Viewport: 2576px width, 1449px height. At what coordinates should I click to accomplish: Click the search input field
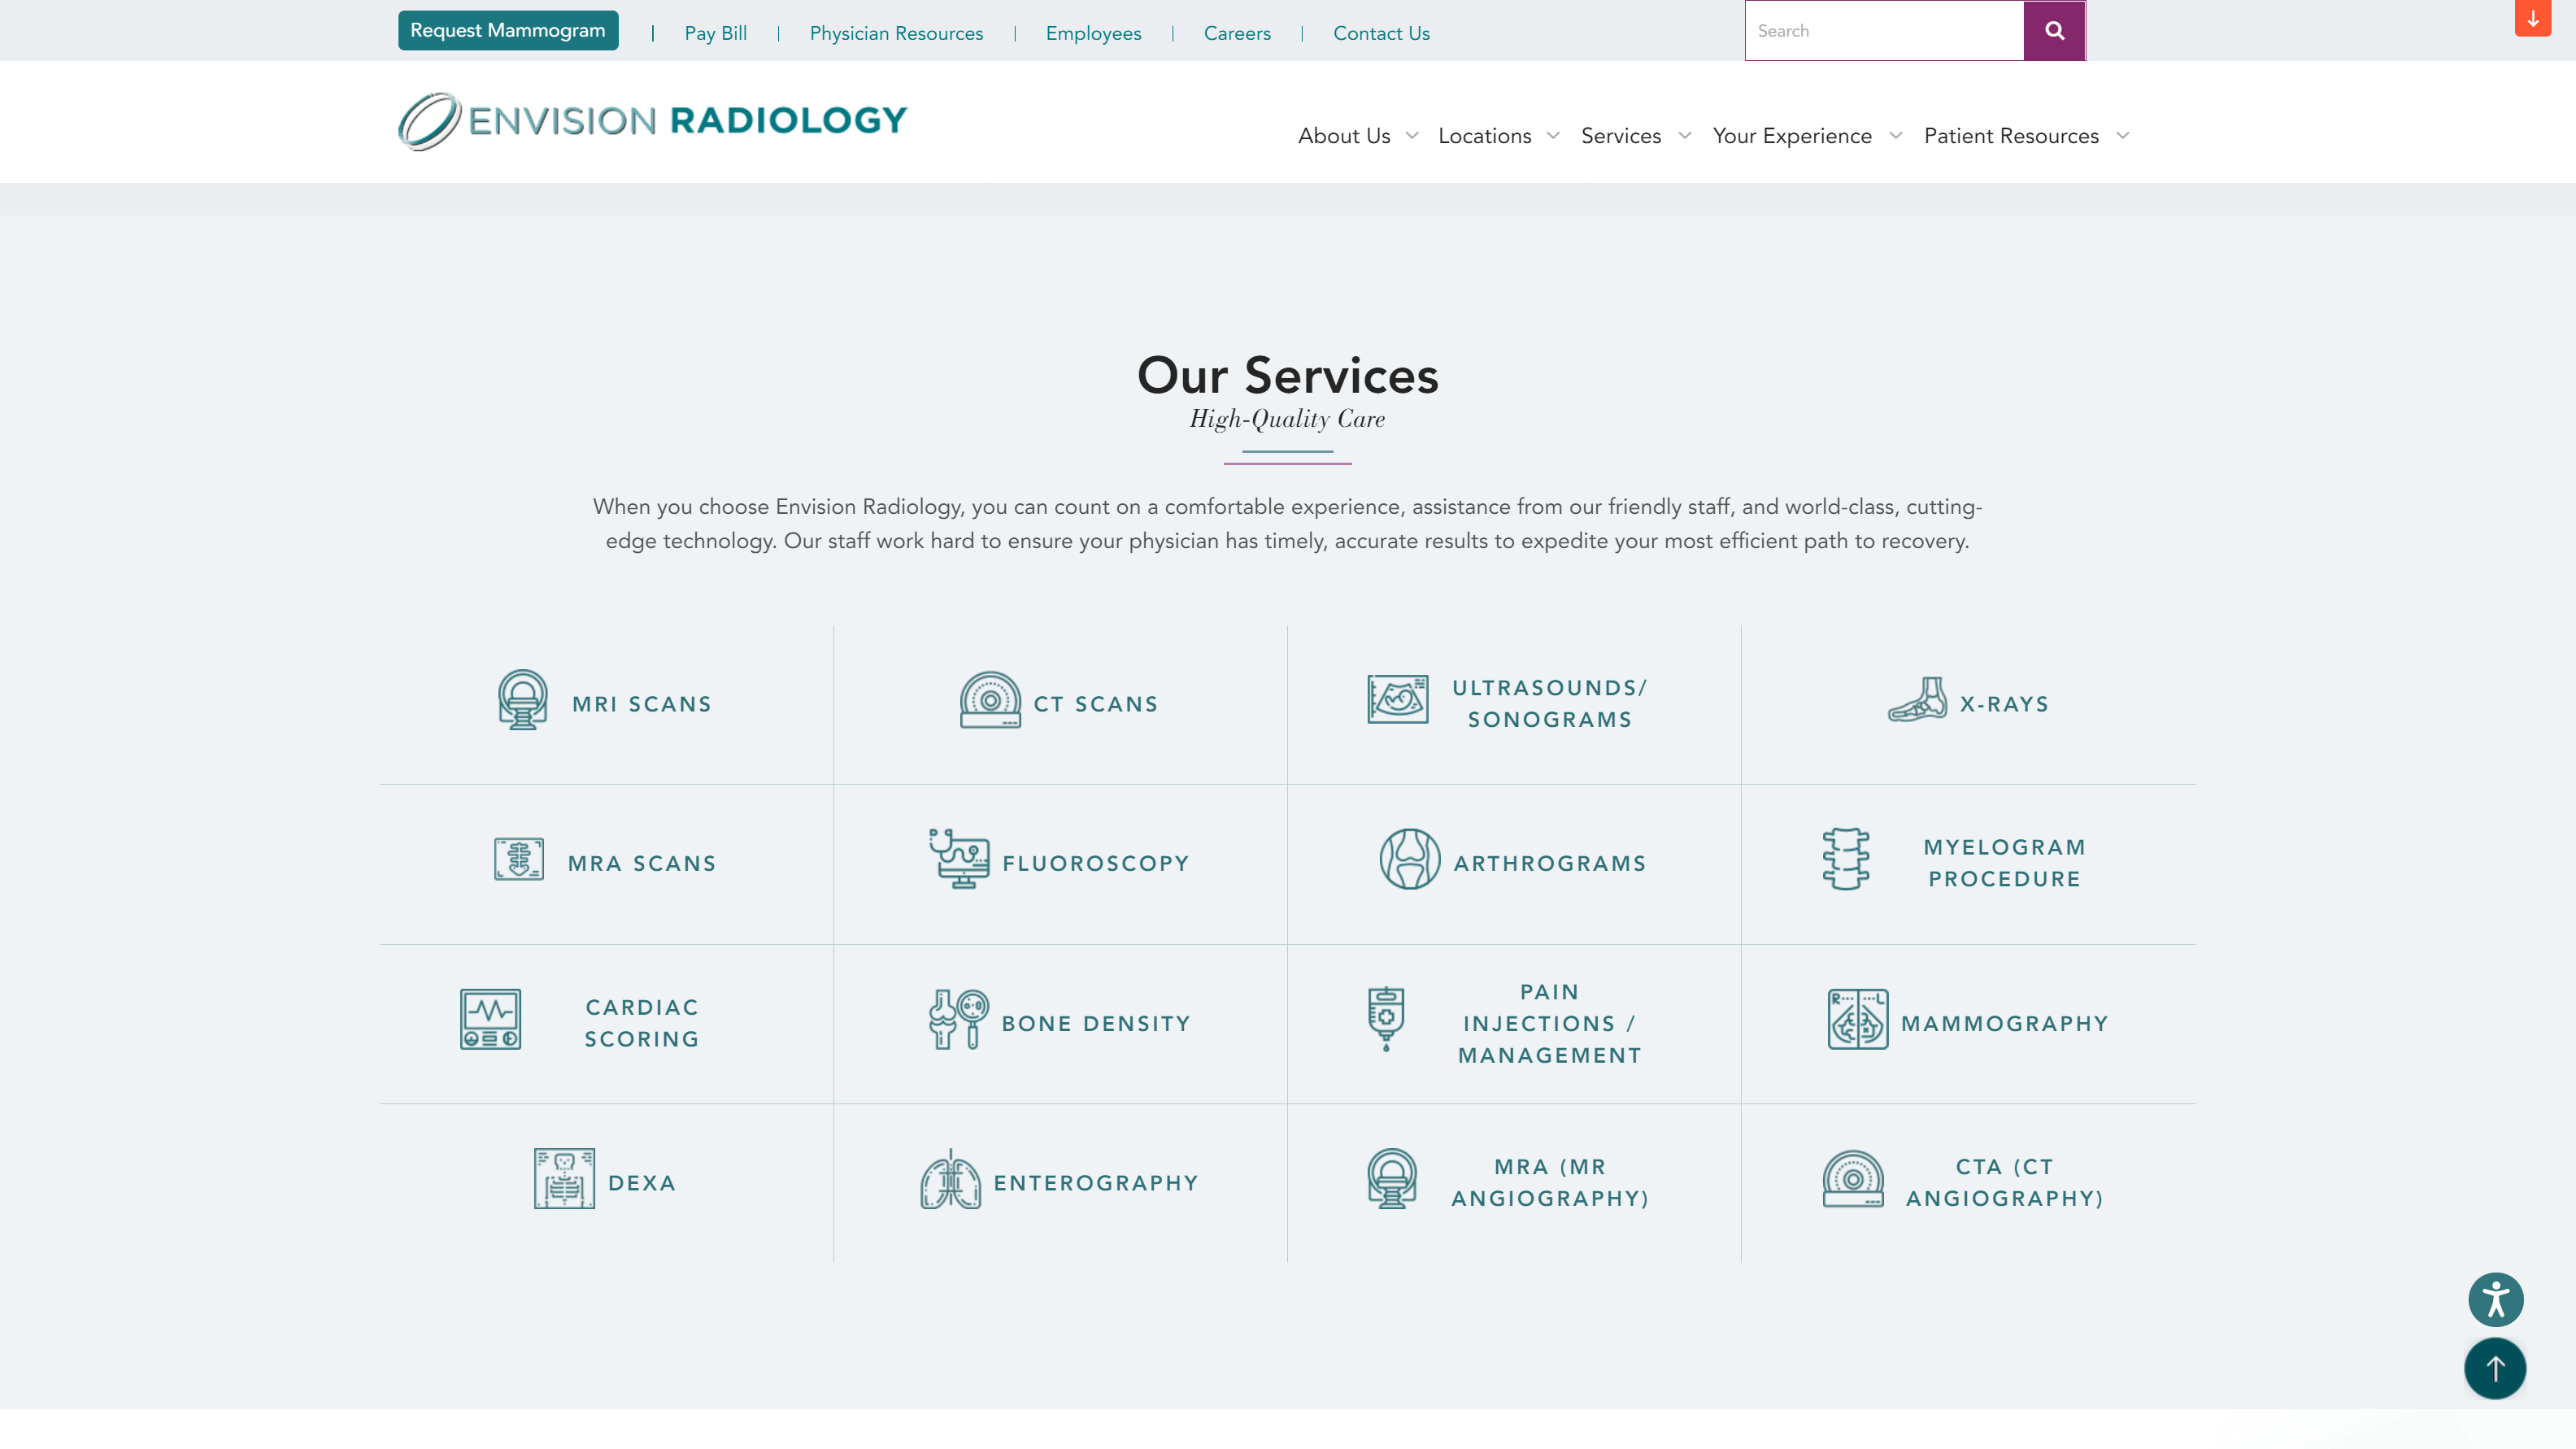1884,30
